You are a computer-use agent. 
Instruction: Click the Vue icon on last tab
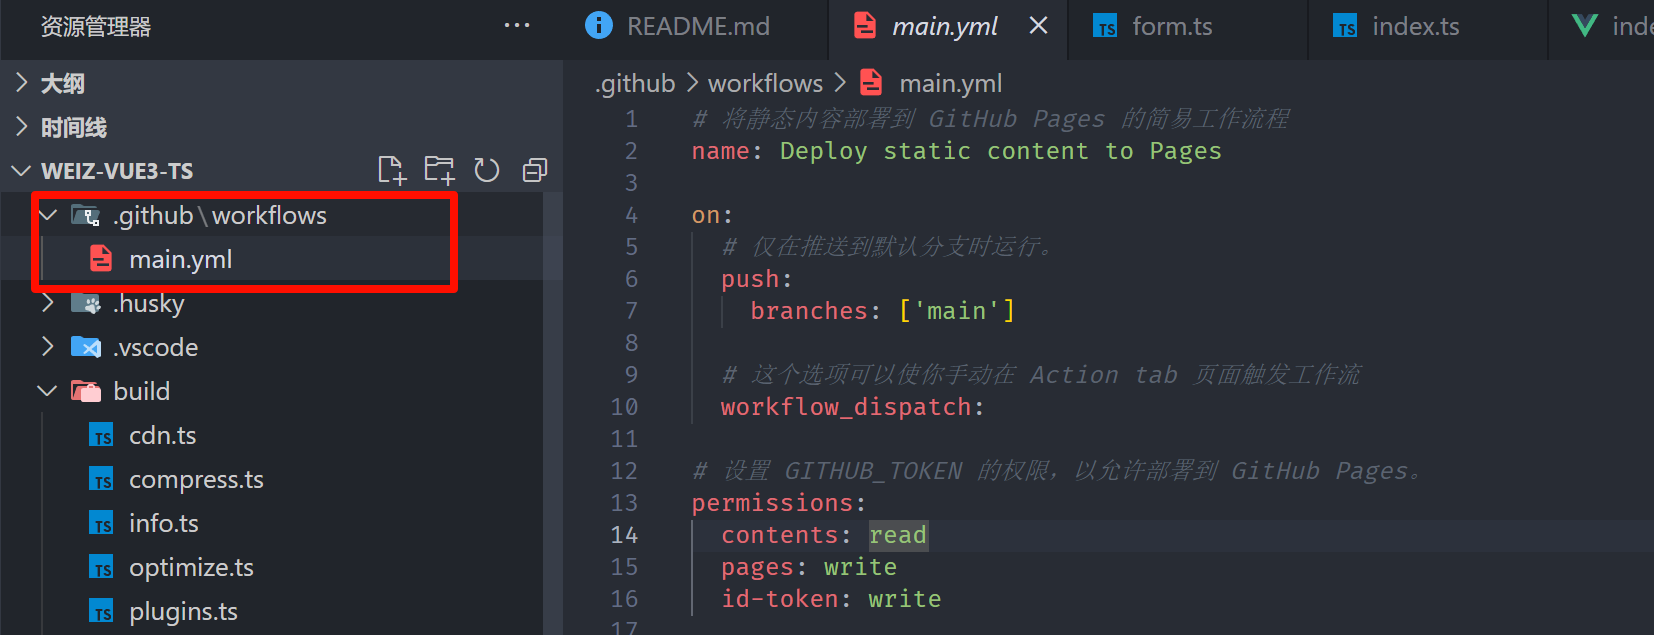[x=1585, y=26]
